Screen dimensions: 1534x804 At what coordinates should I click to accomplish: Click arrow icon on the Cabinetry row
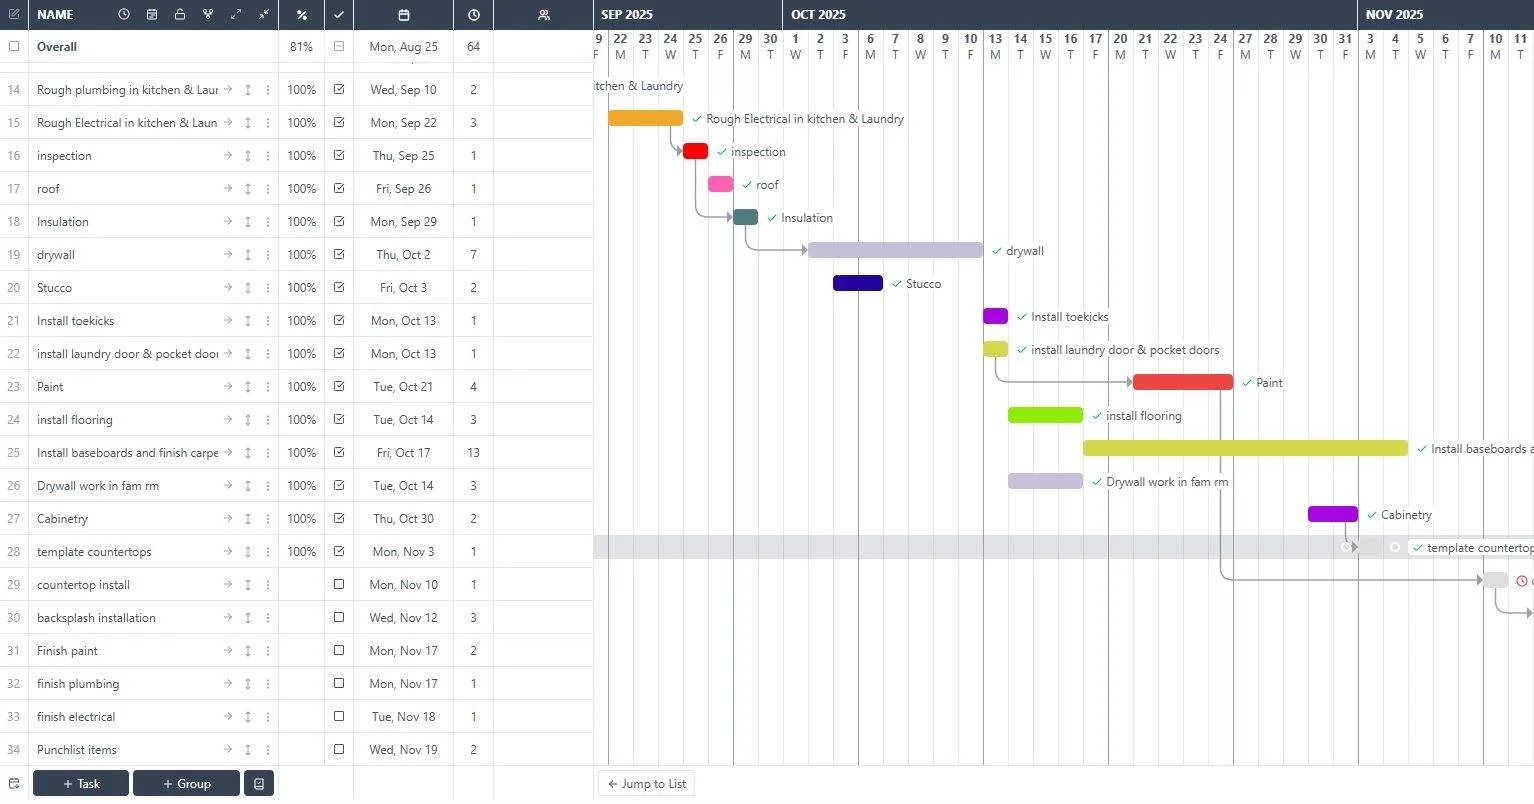point(228,518)
